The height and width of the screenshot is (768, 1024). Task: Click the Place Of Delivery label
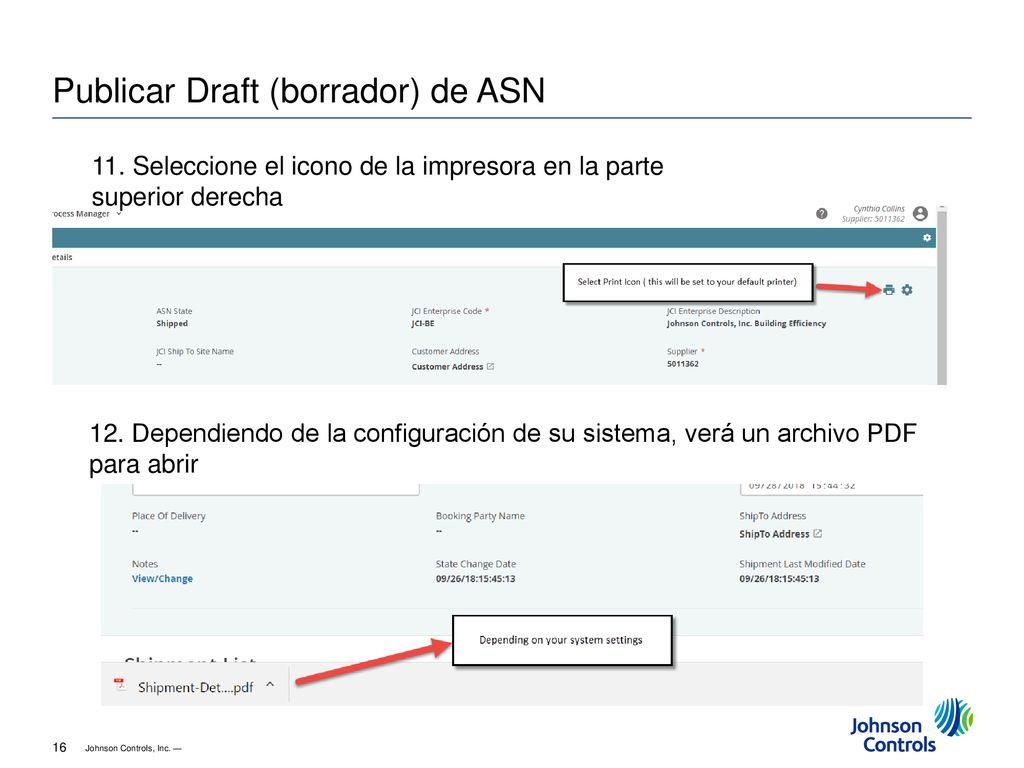pos(168,516)
